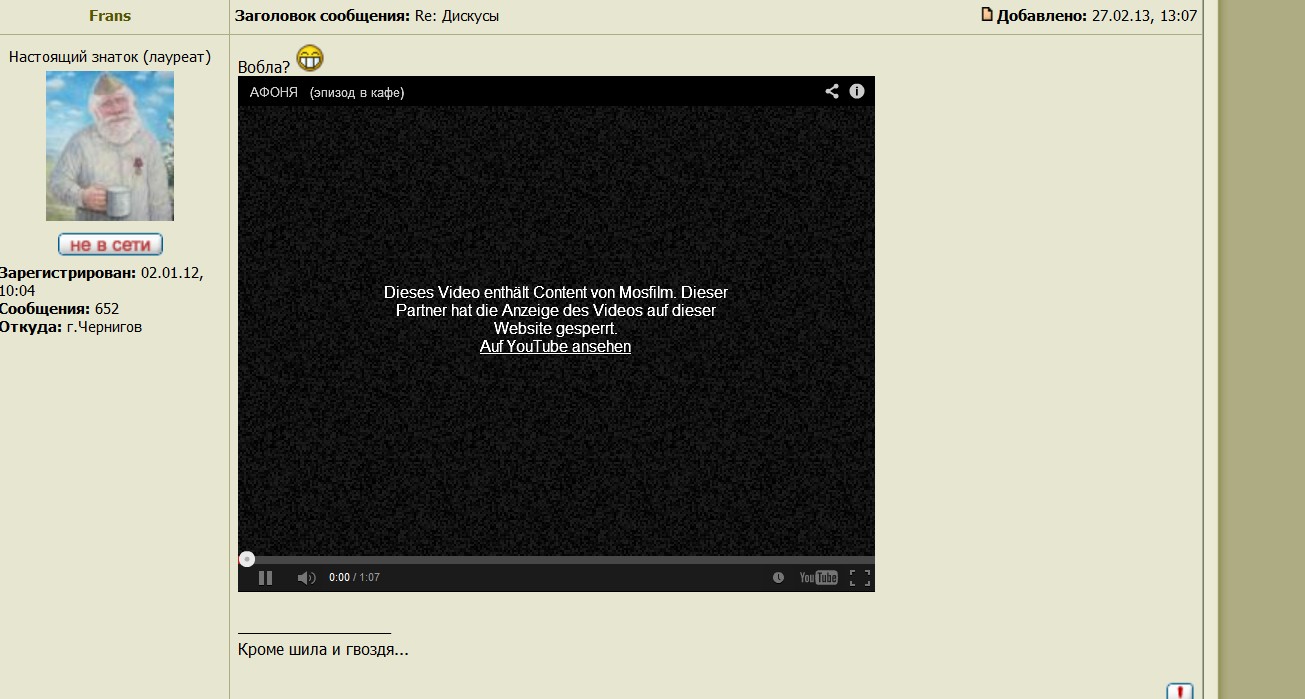Click the 0:00 / 1:07 time display

(354, 578)
